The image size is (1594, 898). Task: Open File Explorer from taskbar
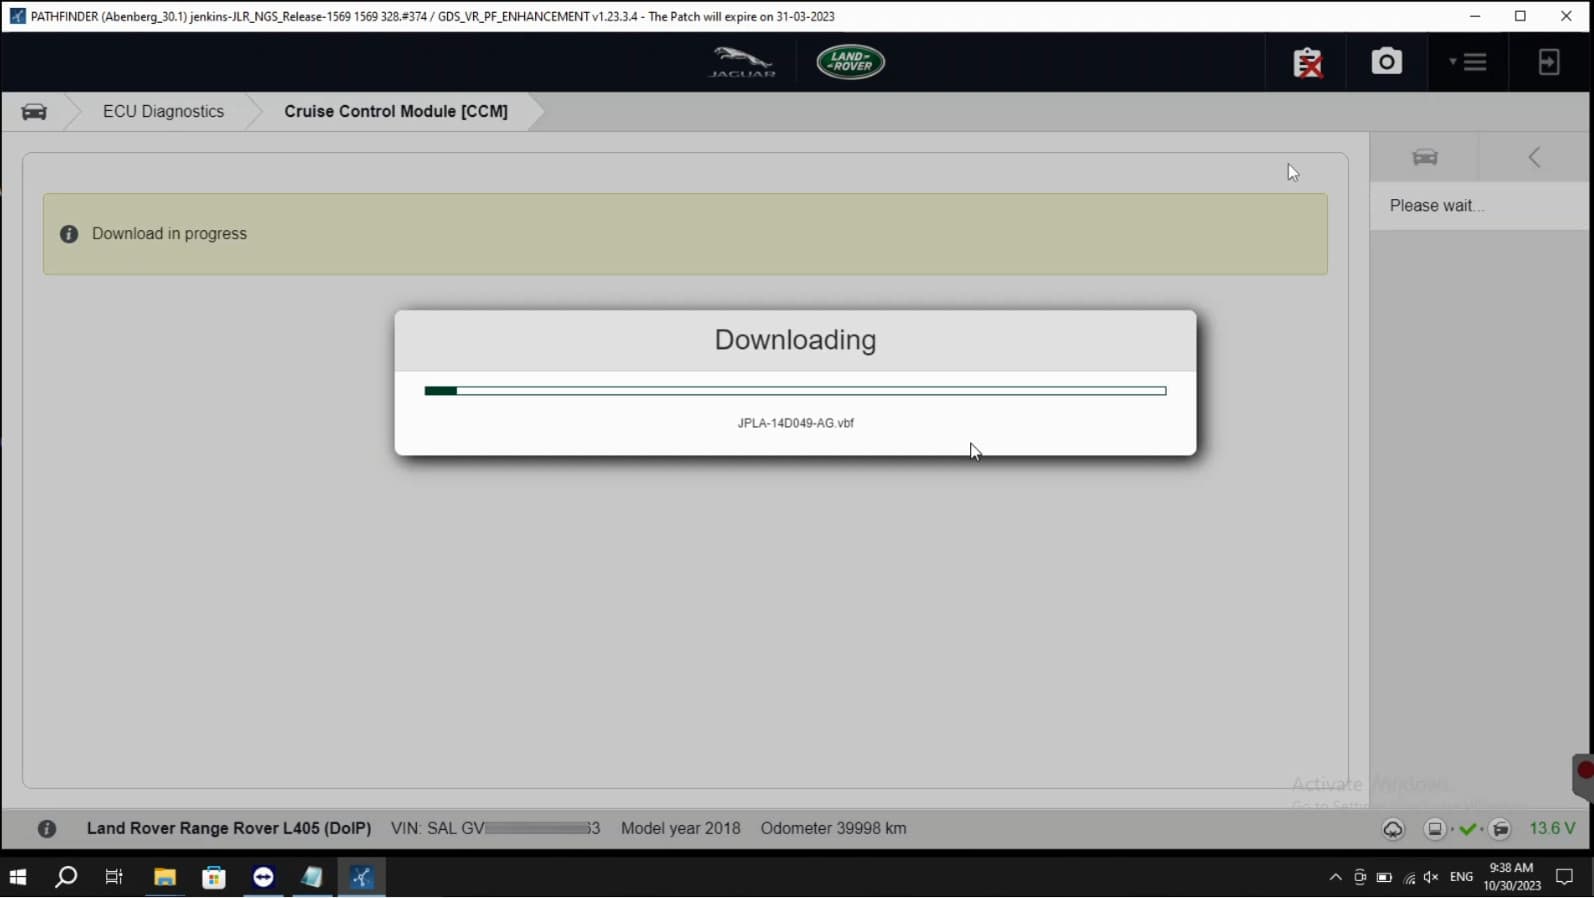[x=164, y=877]
